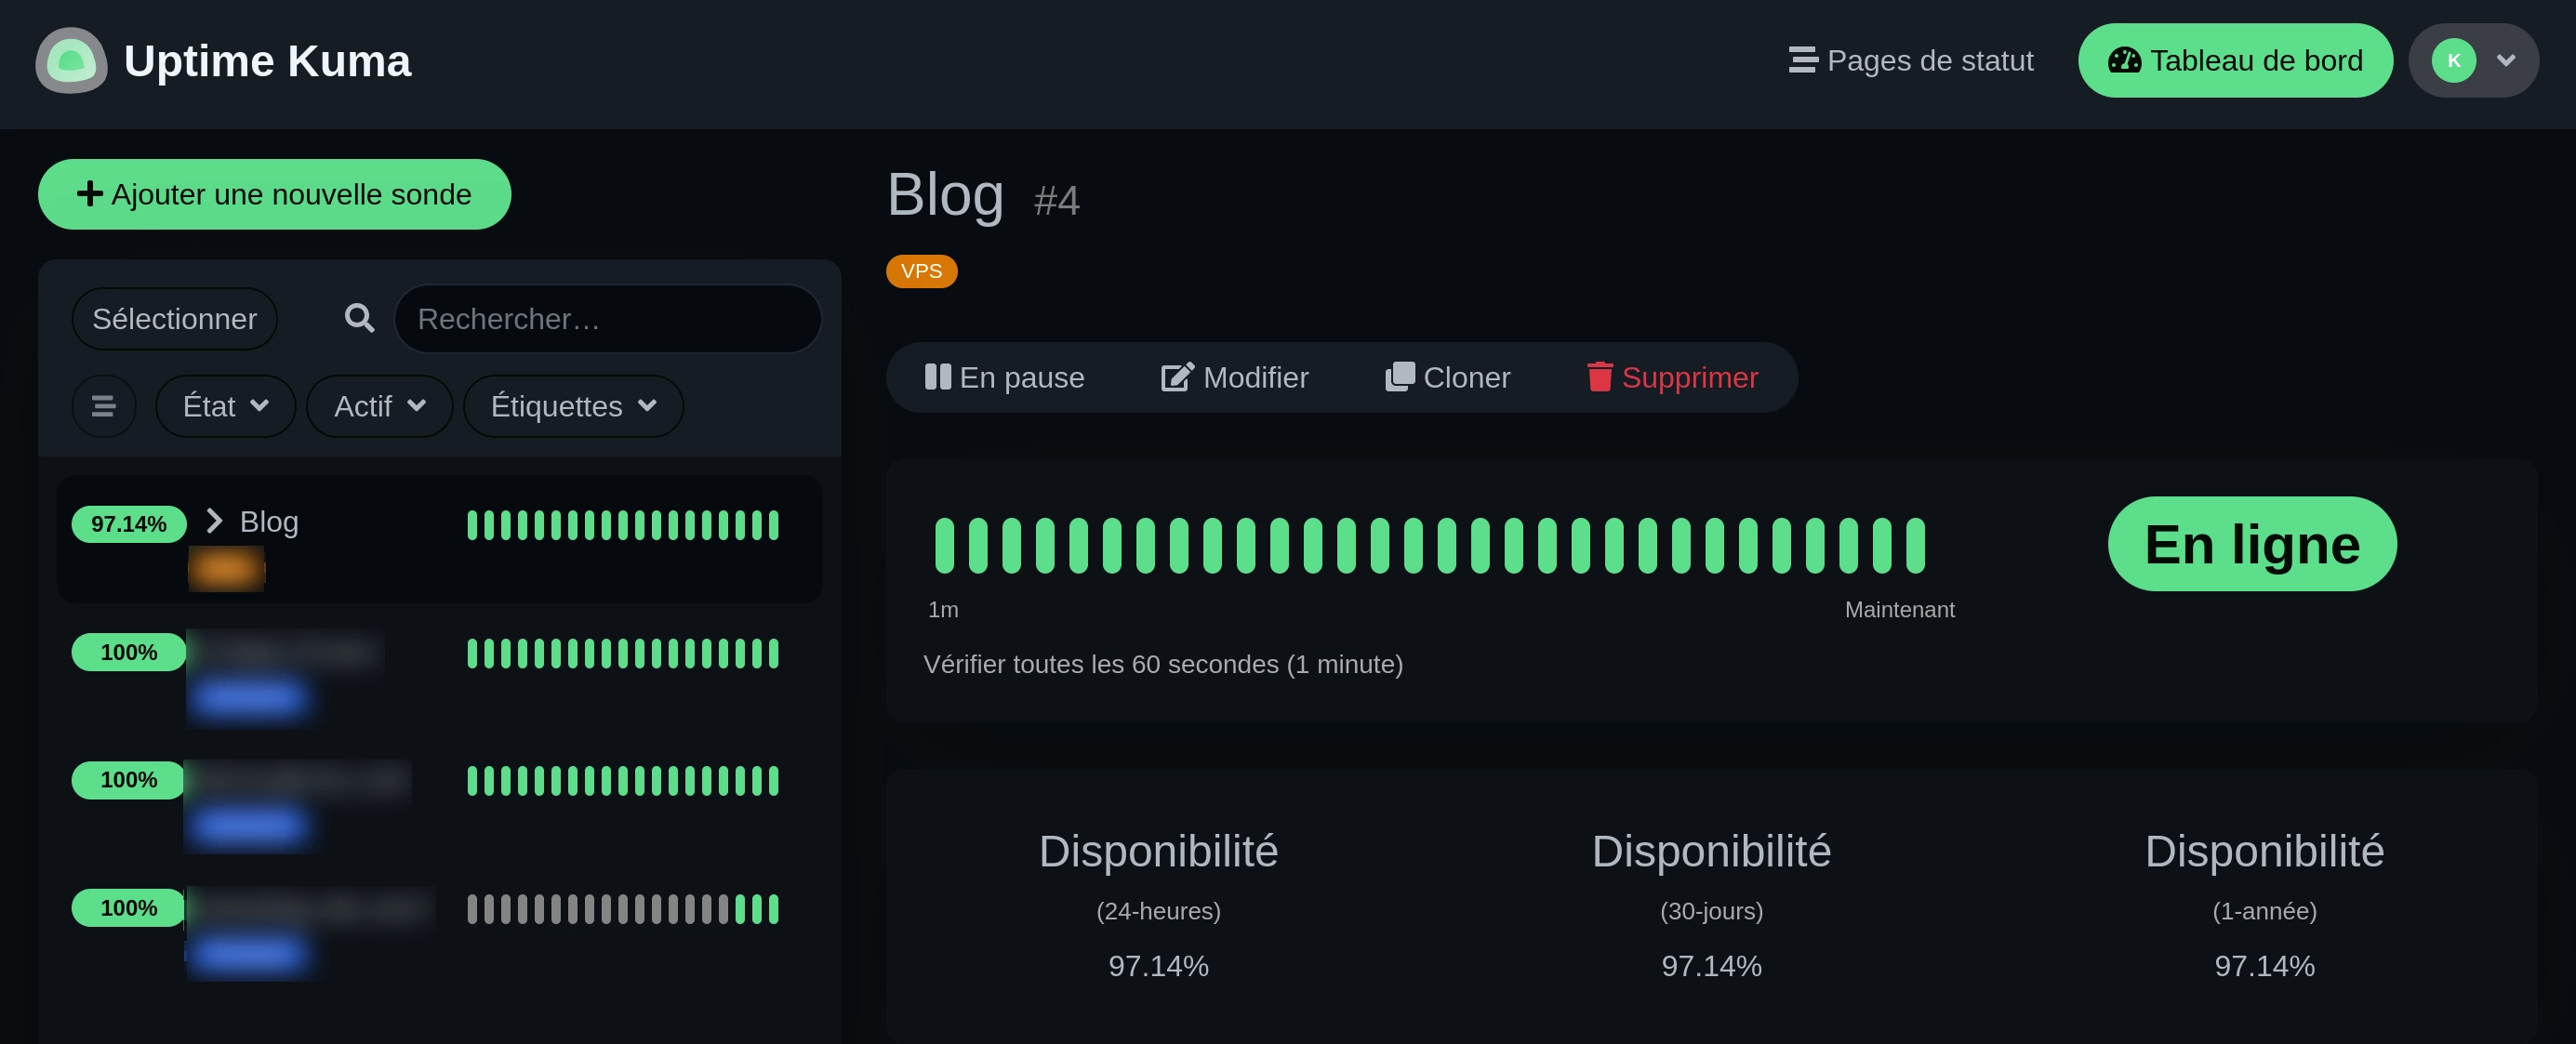2576x1044 pixels.
Task: Expand the Blog monitor chevron
Action: 213,521
